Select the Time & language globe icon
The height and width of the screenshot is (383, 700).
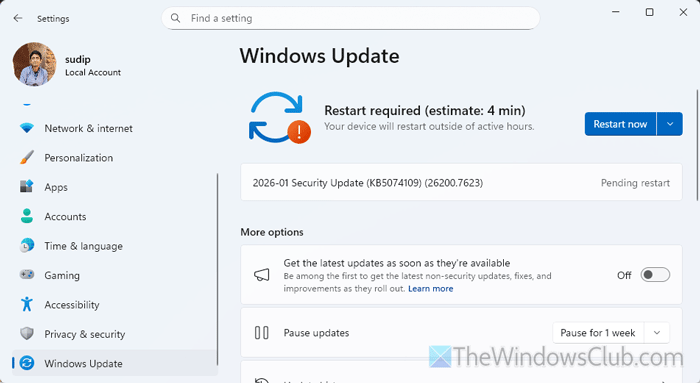(x=27, y=246)
